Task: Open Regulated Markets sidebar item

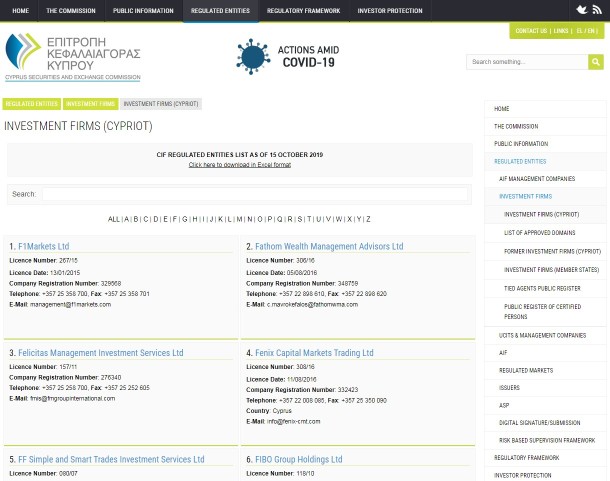Action: 545,370
